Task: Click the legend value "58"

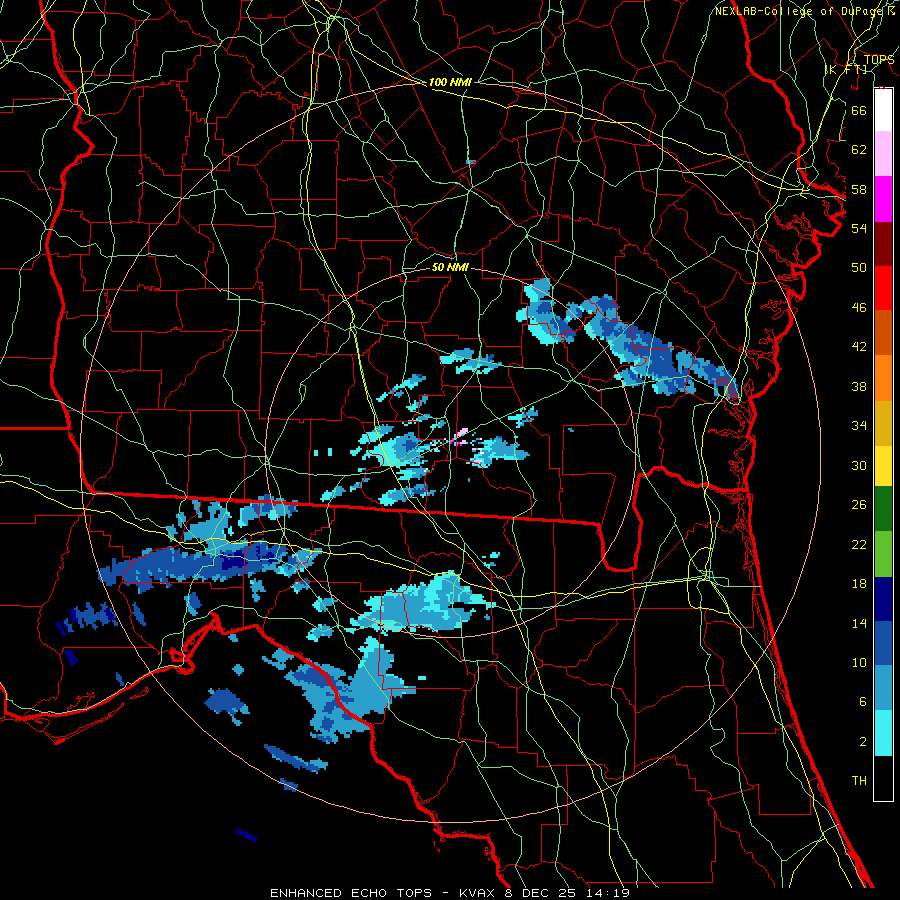Action: coord(859,189)
